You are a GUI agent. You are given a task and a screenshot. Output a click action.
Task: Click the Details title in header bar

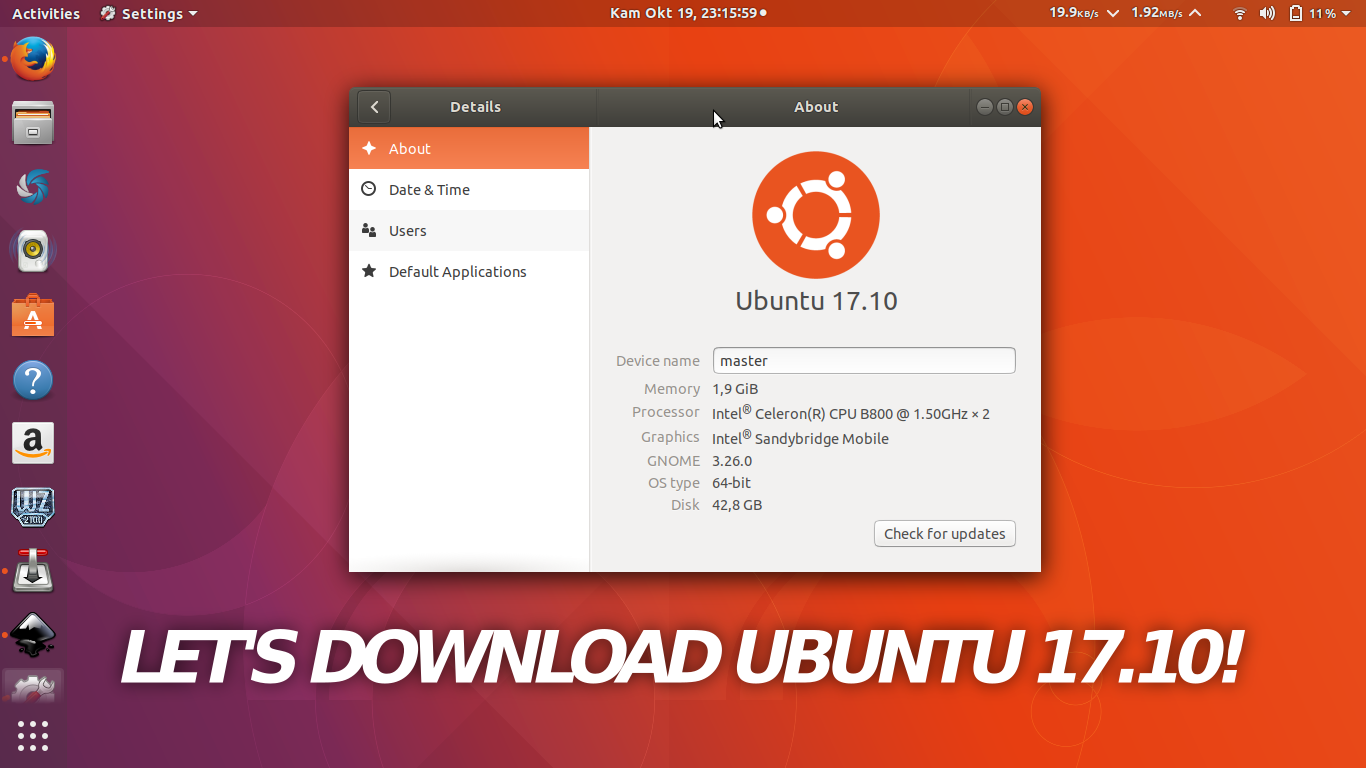pyautogui.click(x=476, y=107)
